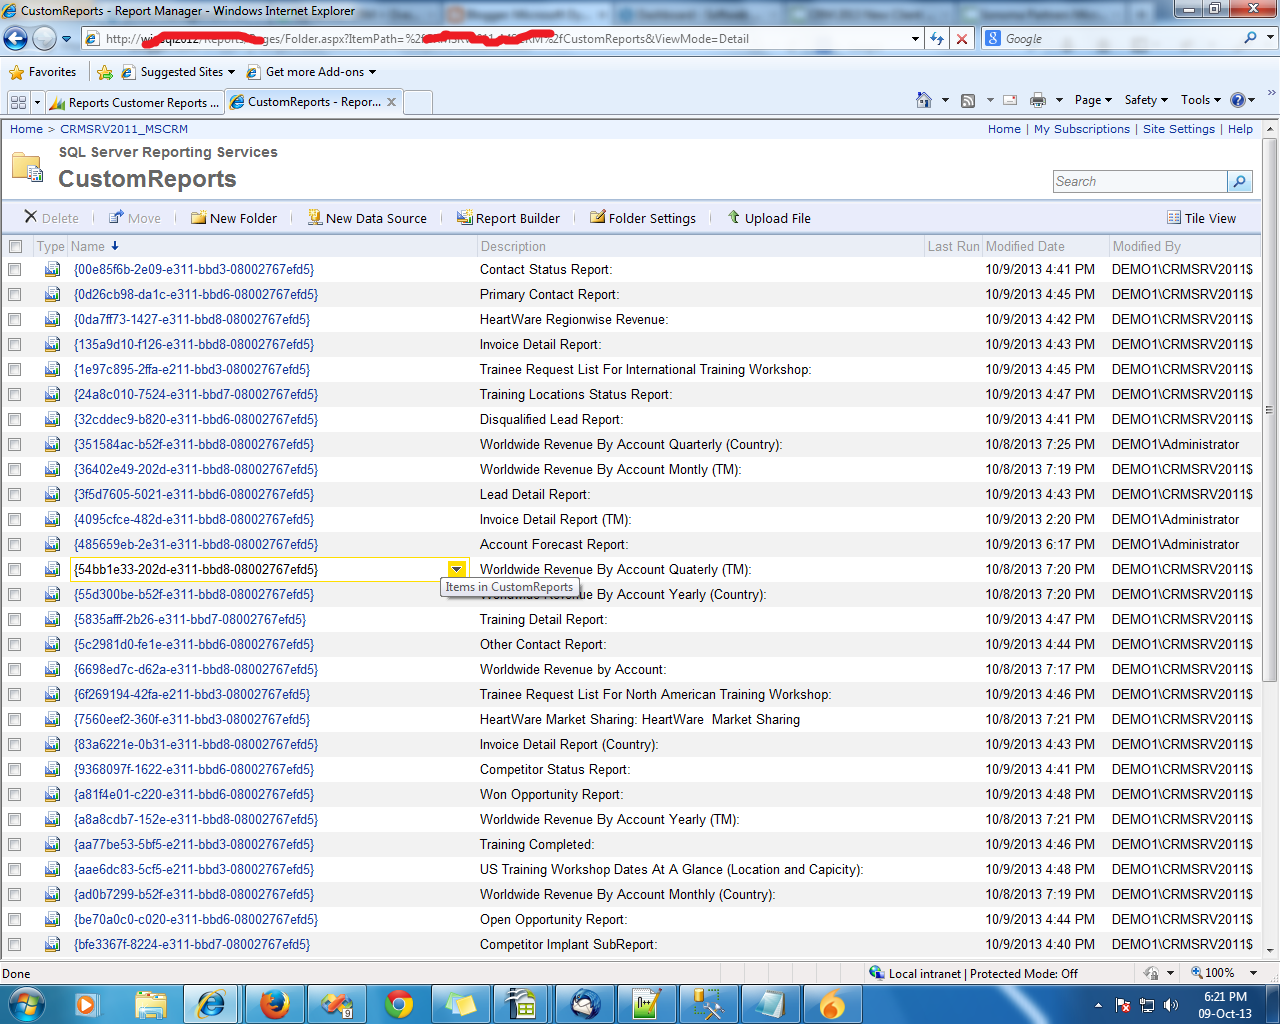Open the report's yellow dropdown menu

pos(457,568)
